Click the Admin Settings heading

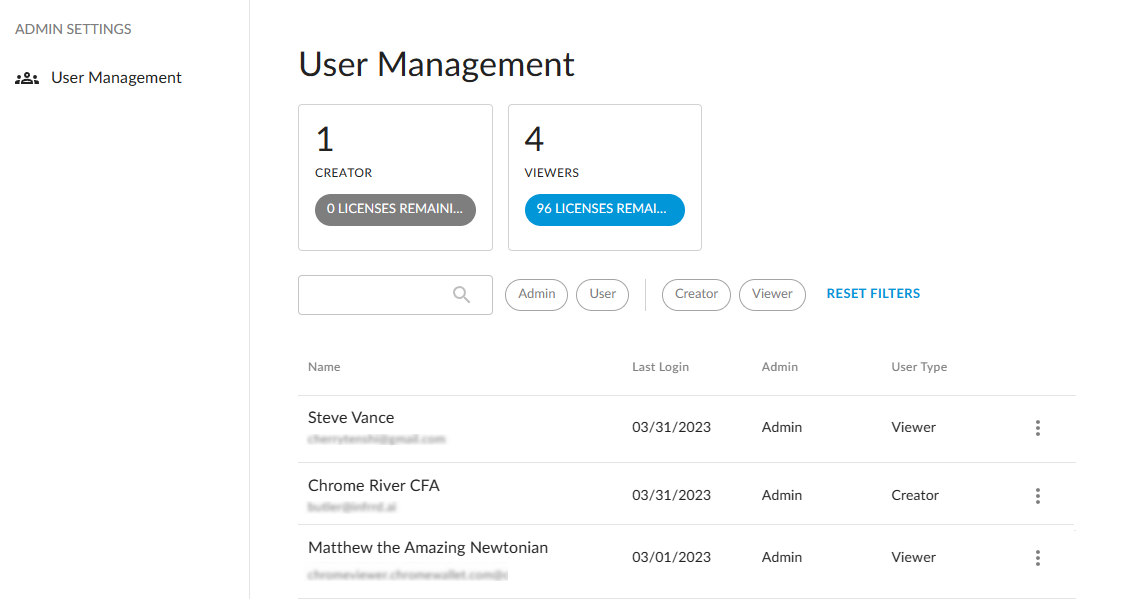(72, 29)
